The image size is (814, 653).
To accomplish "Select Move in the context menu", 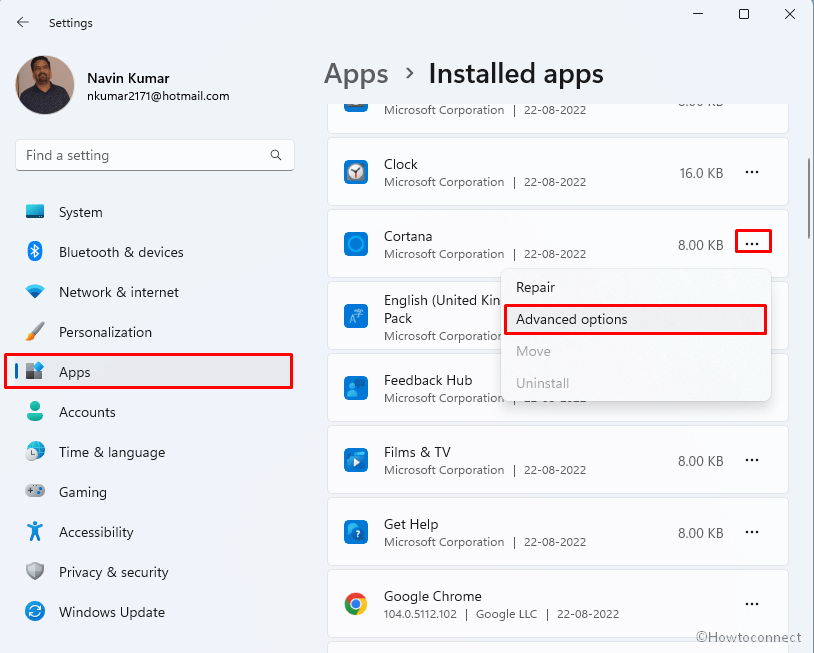I will (635, 351).
